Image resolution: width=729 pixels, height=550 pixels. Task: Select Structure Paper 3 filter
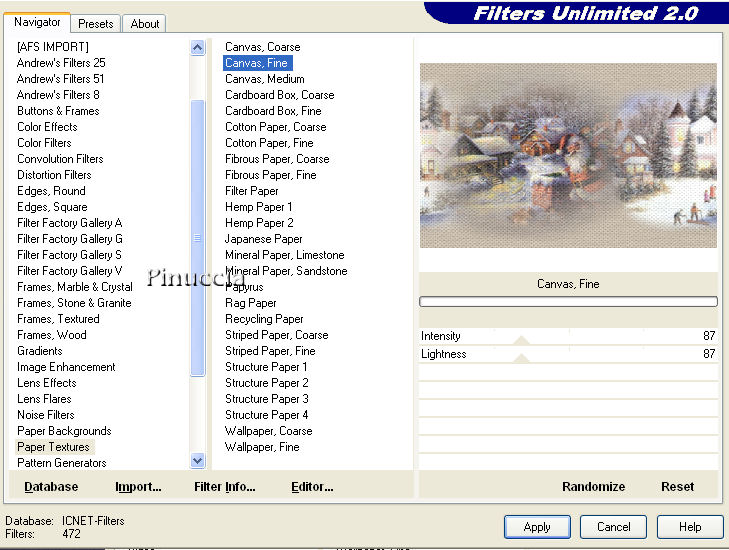(266, 399)
